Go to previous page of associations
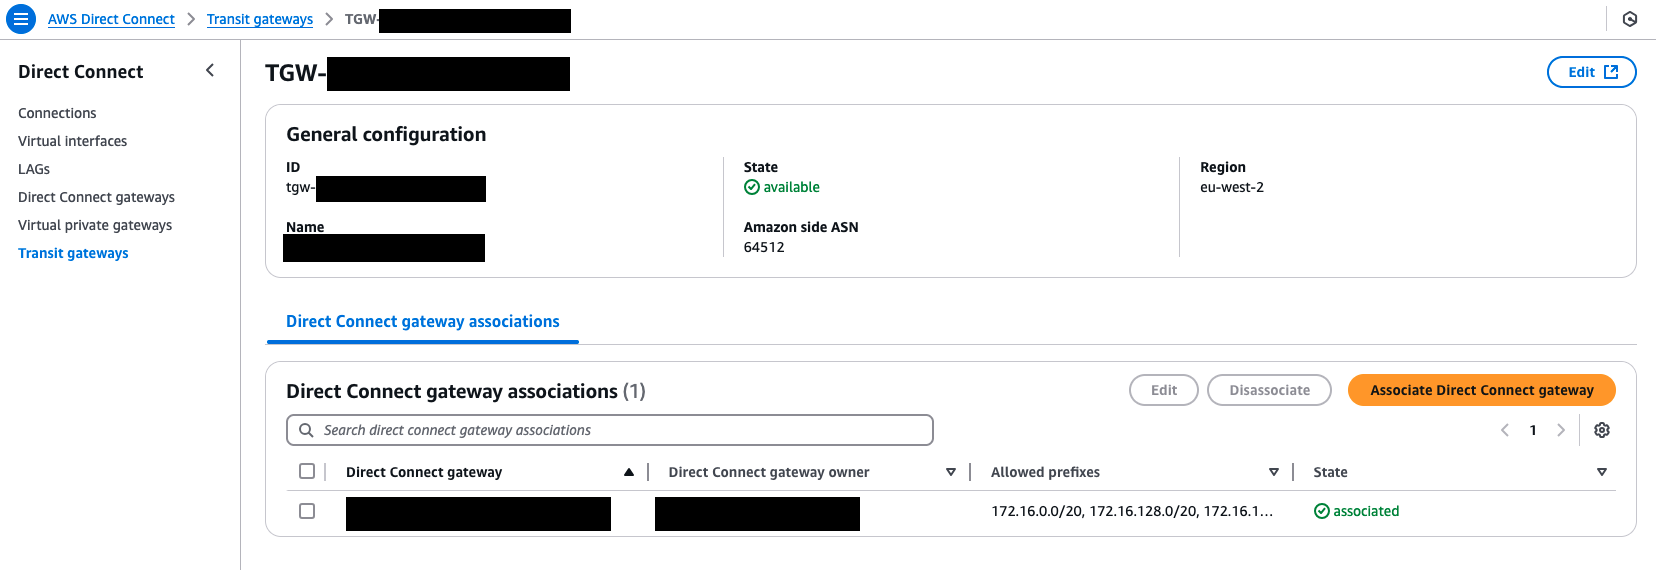 (1505, 430)
